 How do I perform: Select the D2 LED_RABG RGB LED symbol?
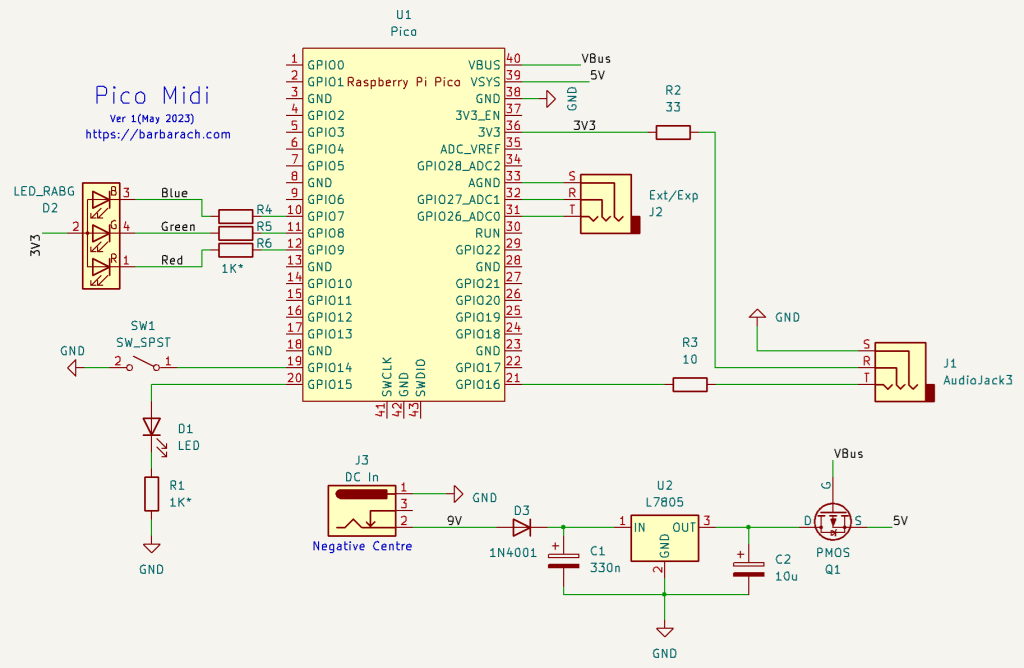(101, 236)
